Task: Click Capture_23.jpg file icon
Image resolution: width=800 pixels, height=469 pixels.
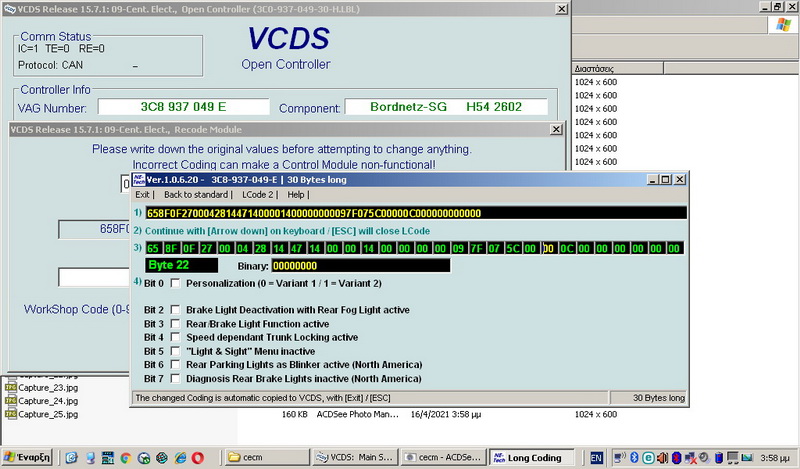Action: (x=10, y=387)
